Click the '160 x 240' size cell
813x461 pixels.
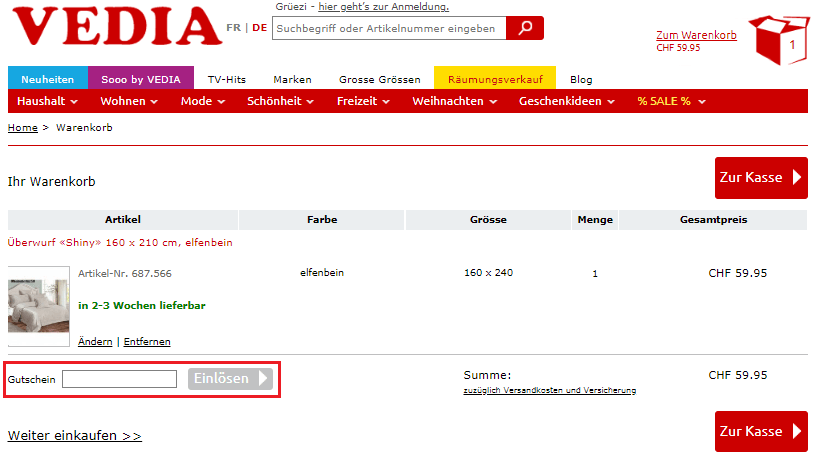pyautogui.click(x=488, y=273)
